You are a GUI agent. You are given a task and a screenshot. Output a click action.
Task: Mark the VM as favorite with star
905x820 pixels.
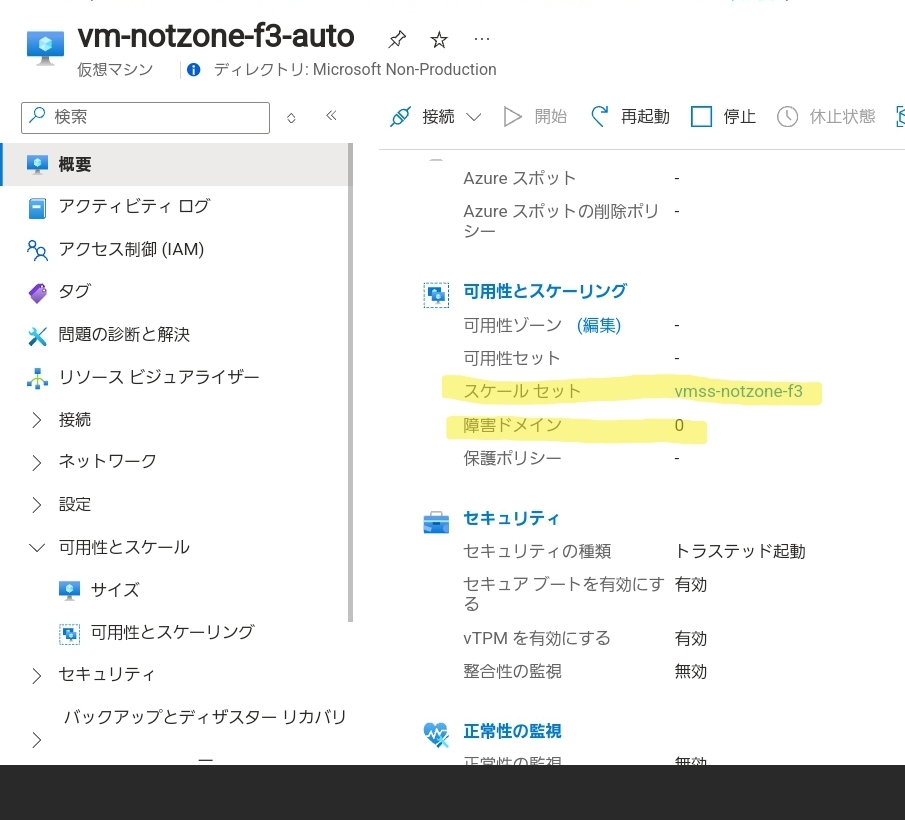[439, 39]
